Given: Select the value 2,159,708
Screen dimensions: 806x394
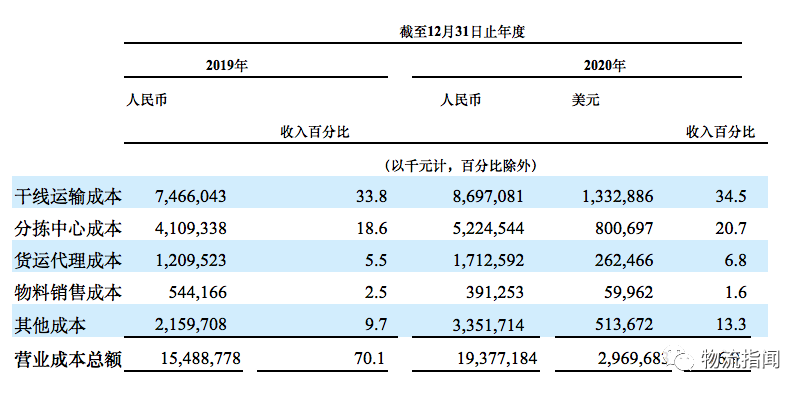Looking at the screenshot, I should 190,325.
